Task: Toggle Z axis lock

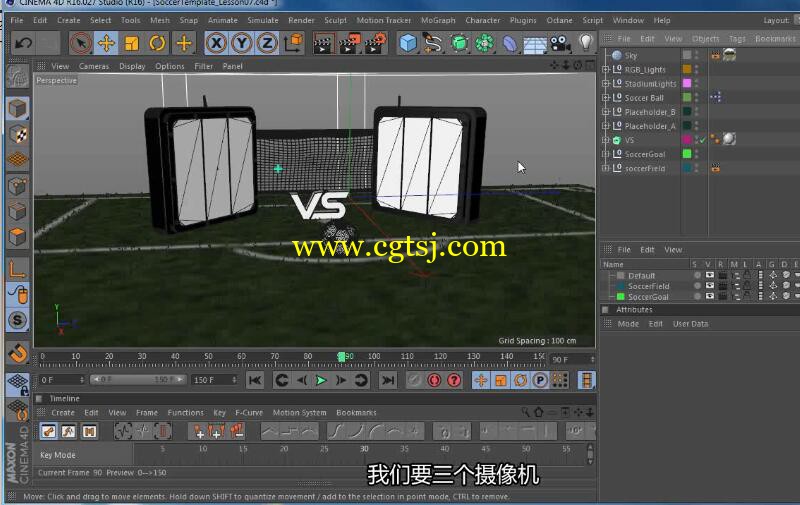Action: [266, 43]
